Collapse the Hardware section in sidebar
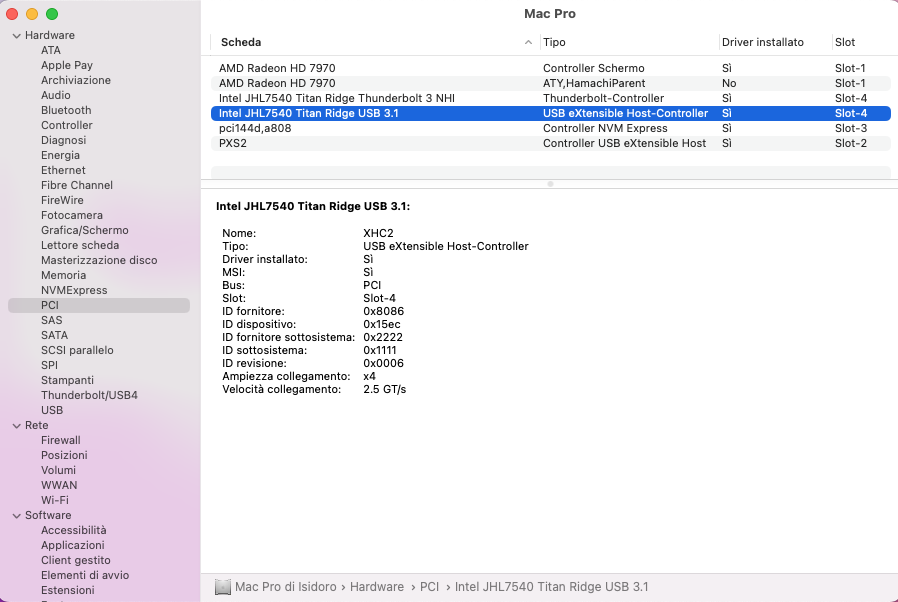 (17, 36)
